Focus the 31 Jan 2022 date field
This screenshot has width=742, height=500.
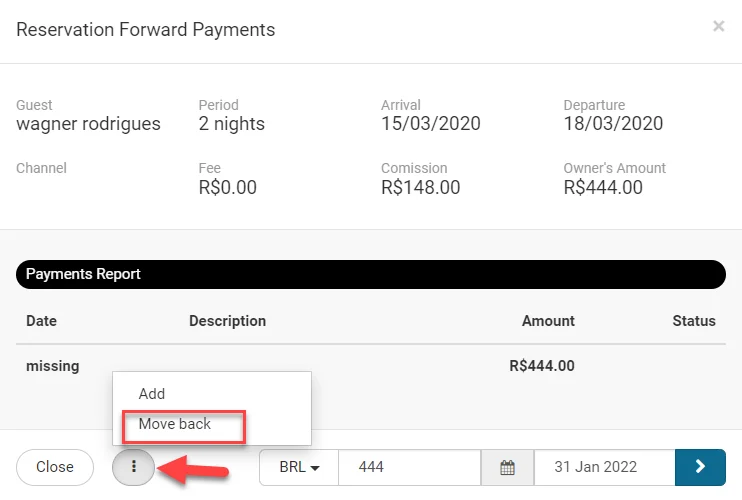tap(604, 467)
